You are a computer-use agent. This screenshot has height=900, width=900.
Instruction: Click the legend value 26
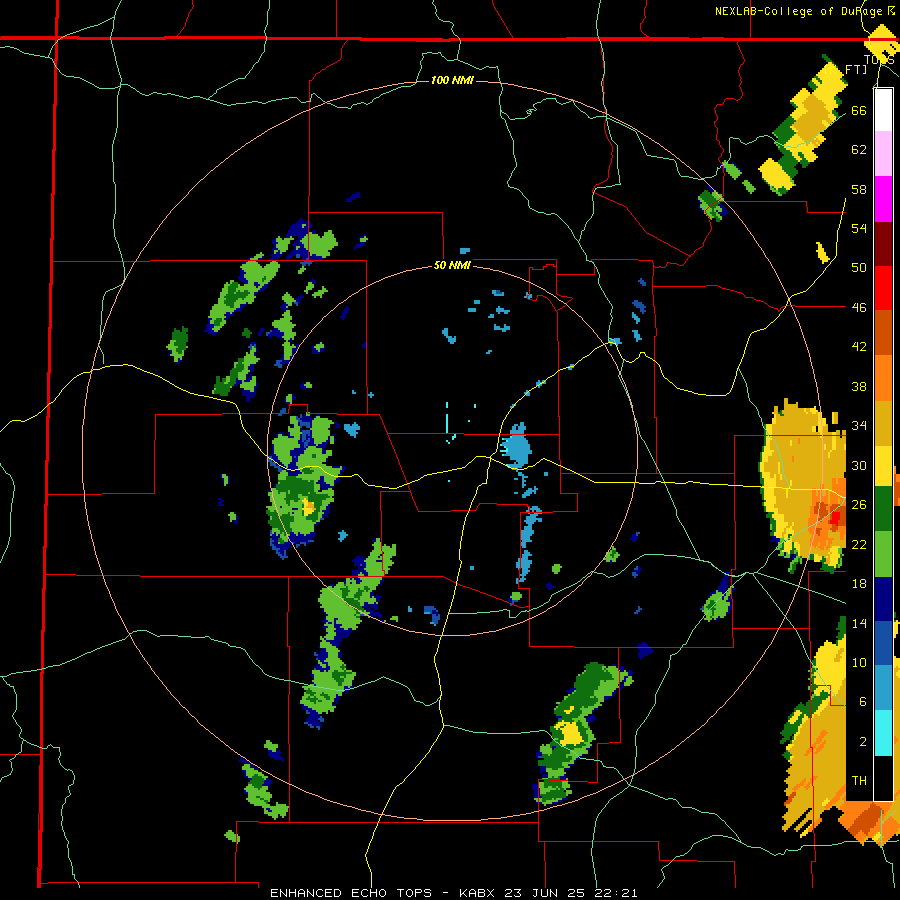(859, 505)
